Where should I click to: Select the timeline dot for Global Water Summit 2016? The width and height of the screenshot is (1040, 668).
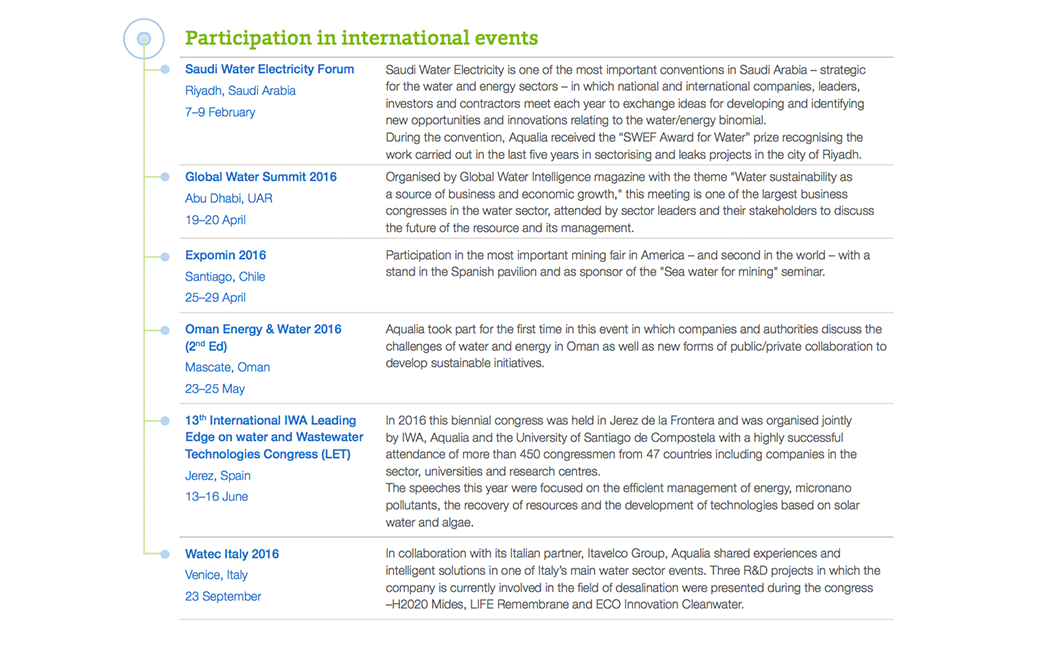click(x=165, y=177)
